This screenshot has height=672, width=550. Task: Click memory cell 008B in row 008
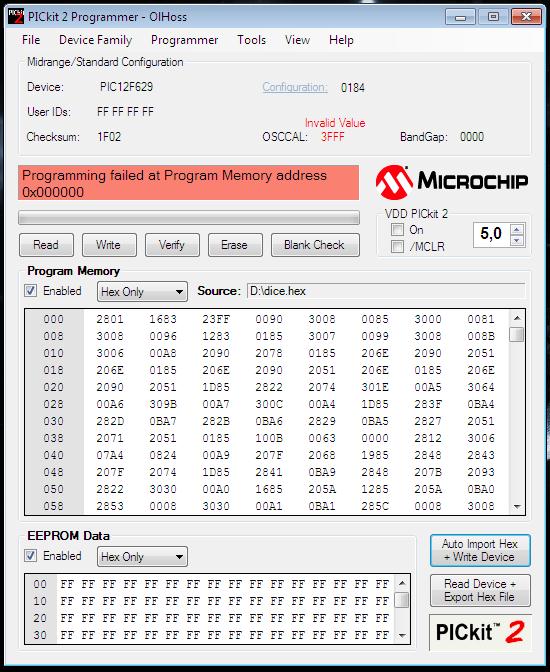(481, 336)
